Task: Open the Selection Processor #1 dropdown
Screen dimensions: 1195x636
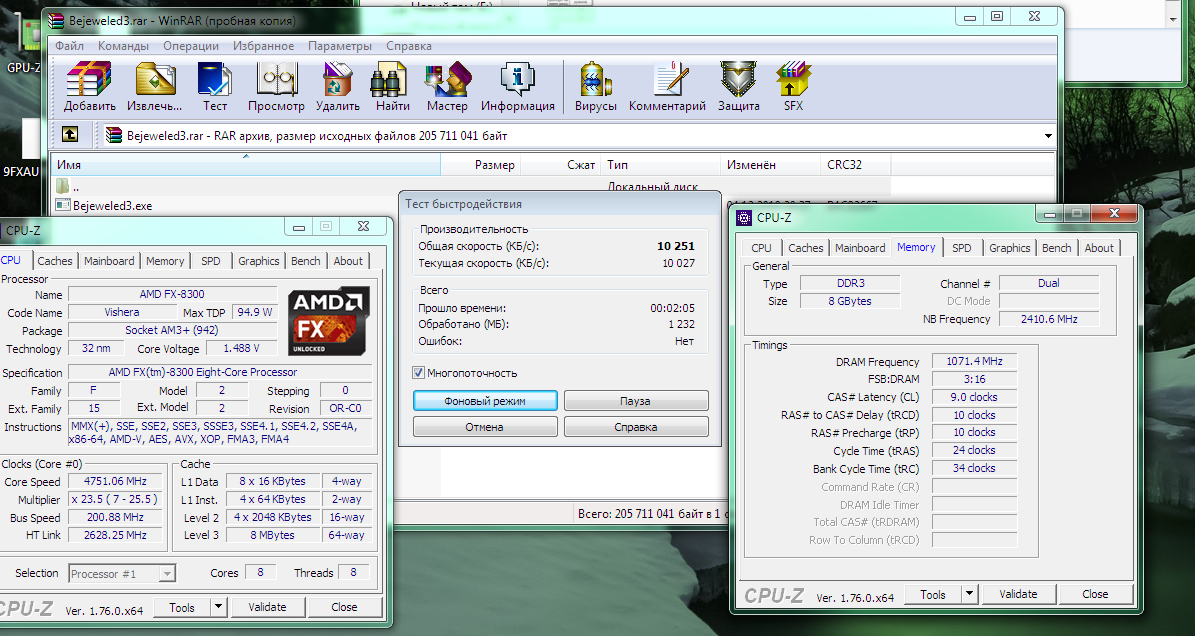Action: 122,574
